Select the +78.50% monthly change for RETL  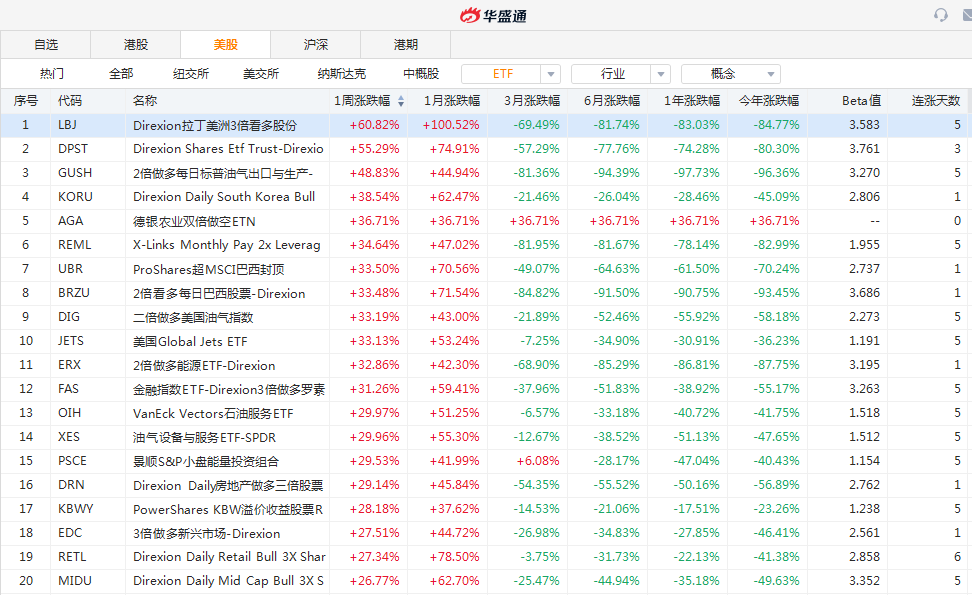click(x=454, y=557)
